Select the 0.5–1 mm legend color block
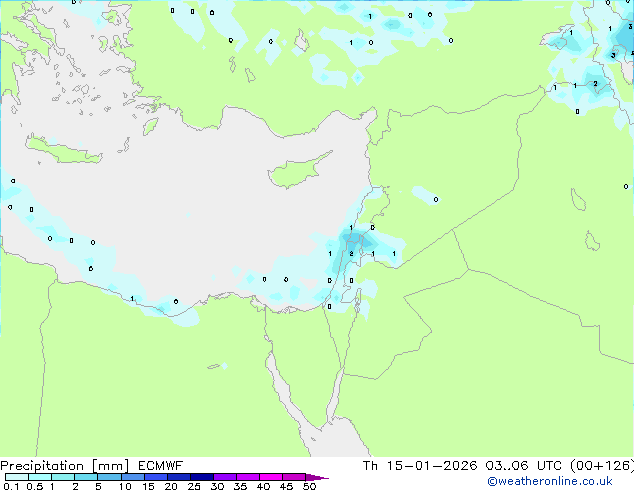Viewport: 634px width, 490px height. [x=40, y=477]
